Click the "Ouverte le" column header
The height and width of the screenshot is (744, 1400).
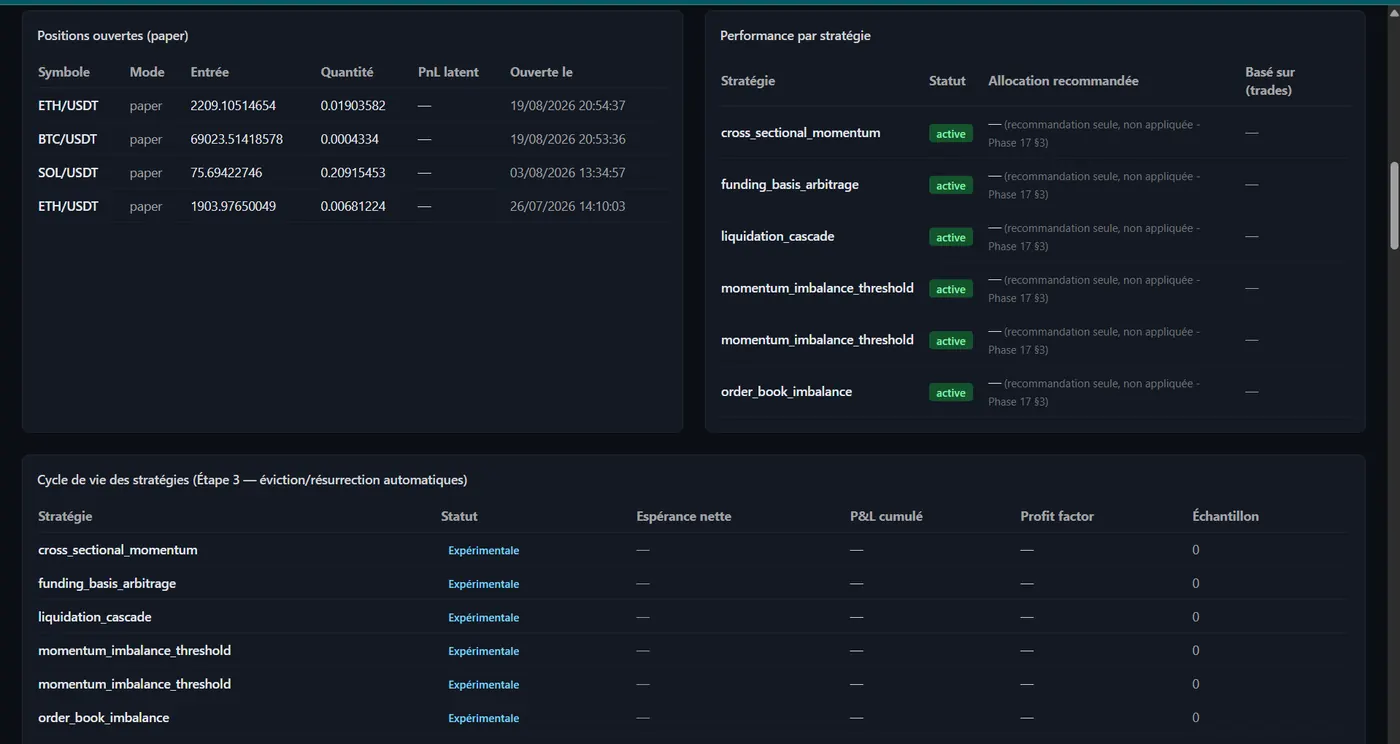tap(541, 72)
